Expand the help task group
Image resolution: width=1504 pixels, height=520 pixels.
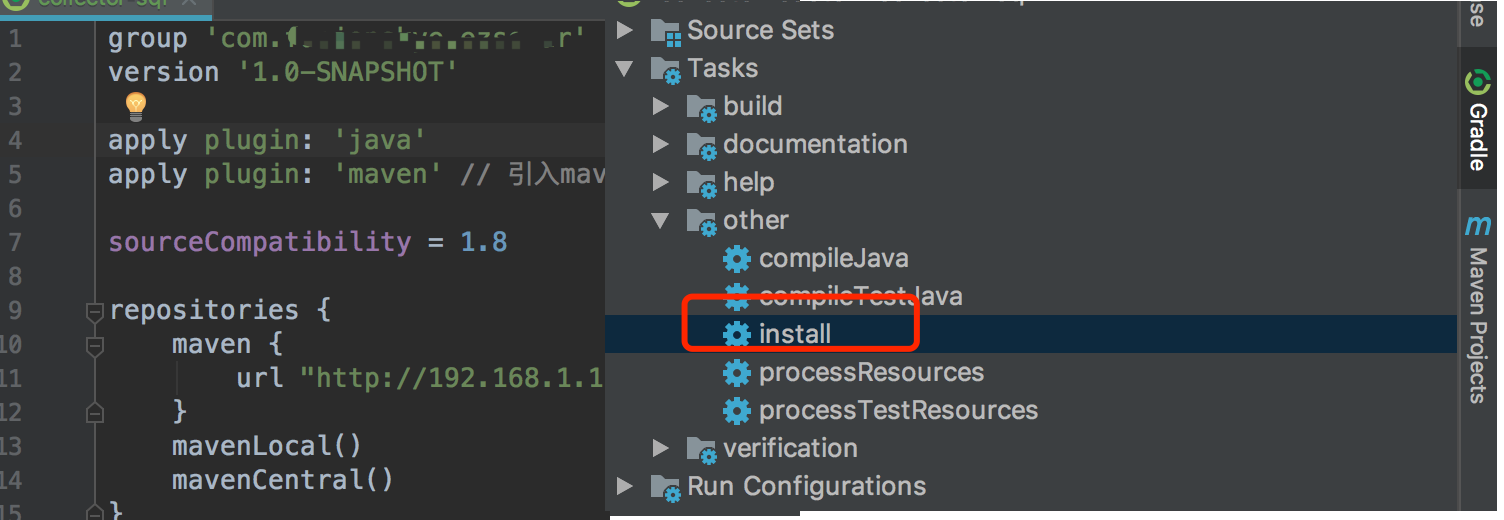pos(660,182)
